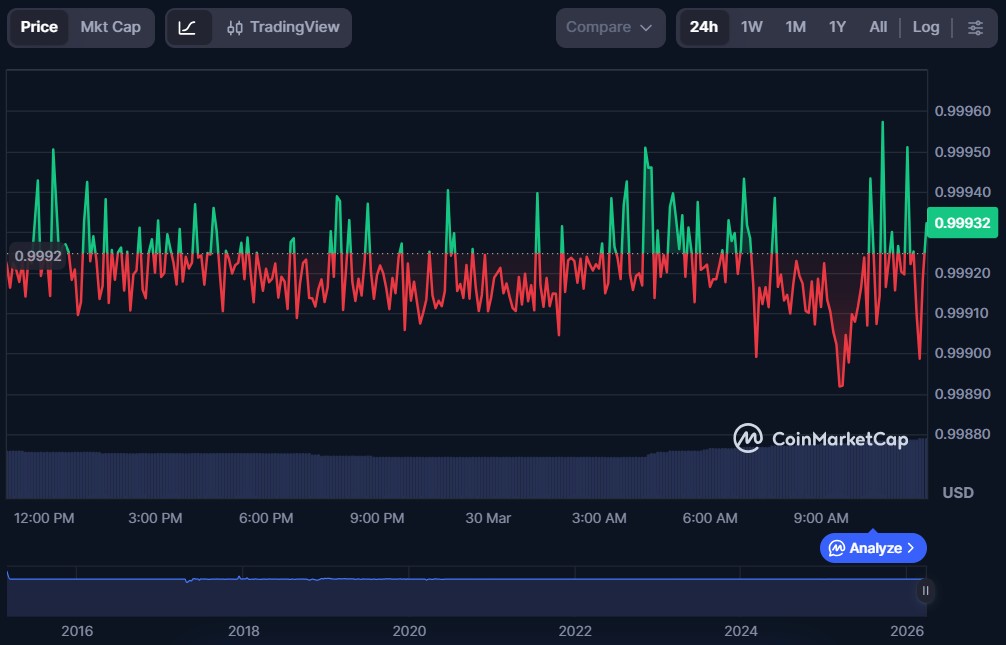Click the 0.9992 baseline price label
Viewport: 1006px width, 645px height.
pyautogui.click(x=38, y=256)
